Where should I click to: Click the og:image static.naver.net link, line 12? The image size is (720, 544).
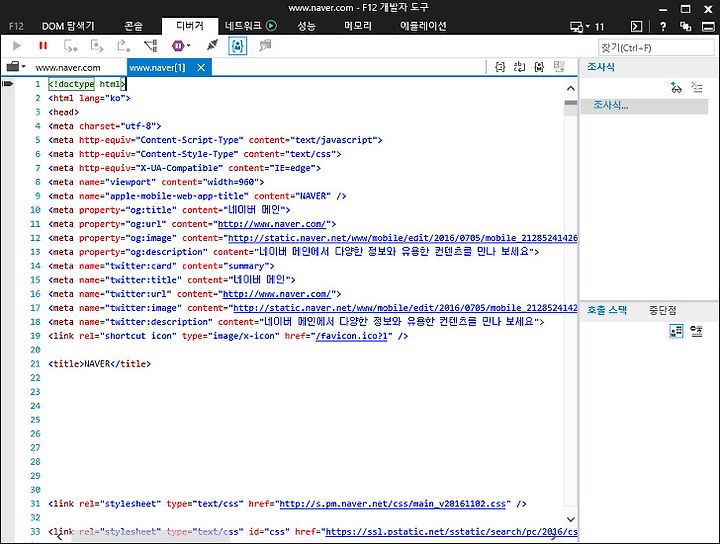pyautogui.click(x=403, y=238)
